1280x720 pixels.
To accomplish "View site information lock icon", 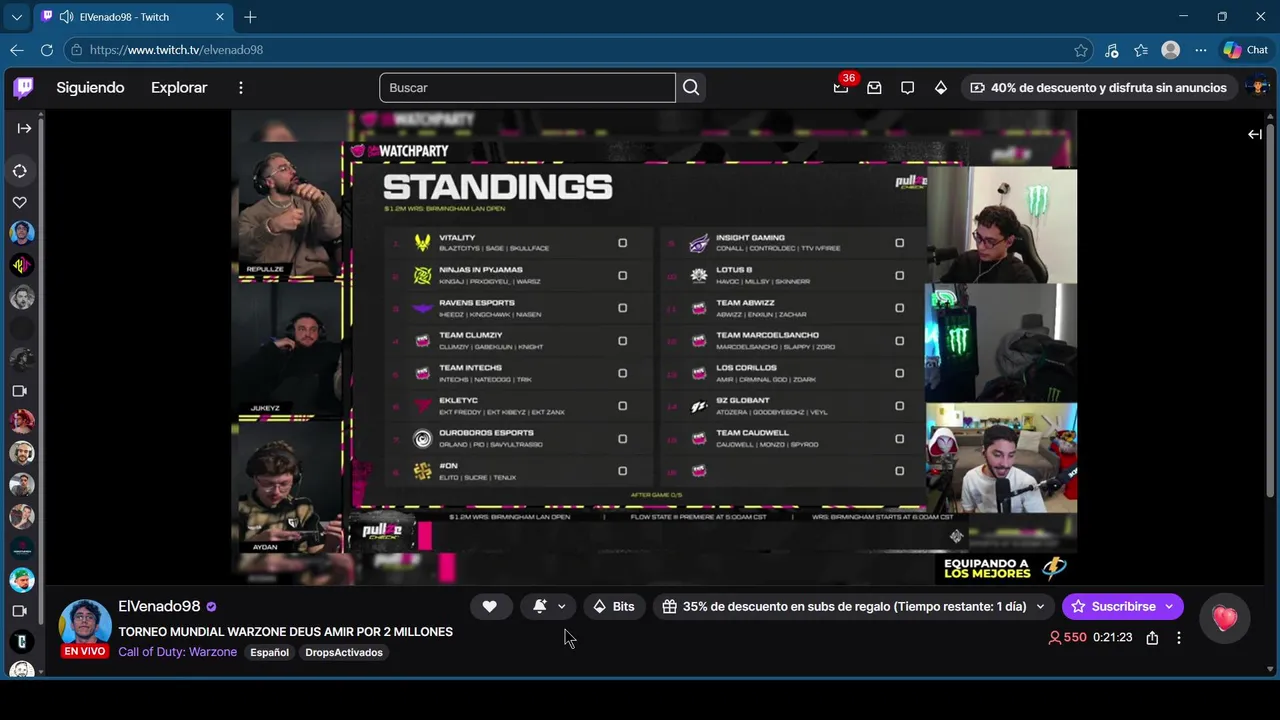I will tap(77, 50).
